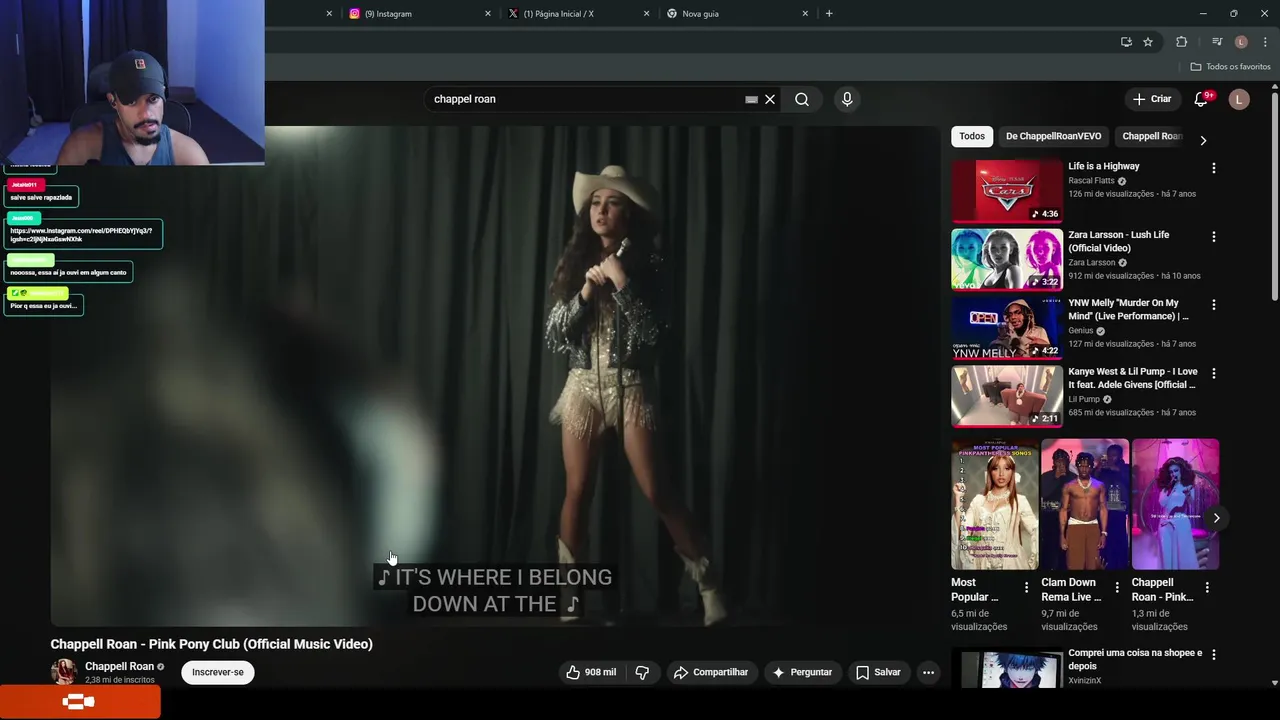Bookmark this page with the star
This screenshot has height=720, width=1280.
1148,42
